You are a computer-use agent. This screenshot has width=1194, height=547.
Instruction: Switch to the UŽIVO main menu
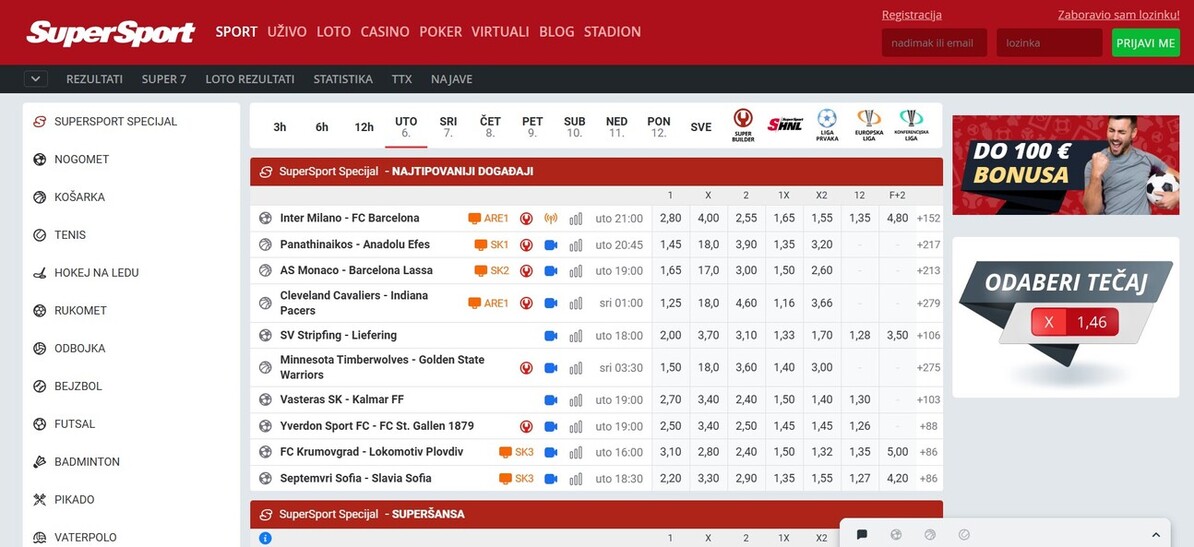287,32
